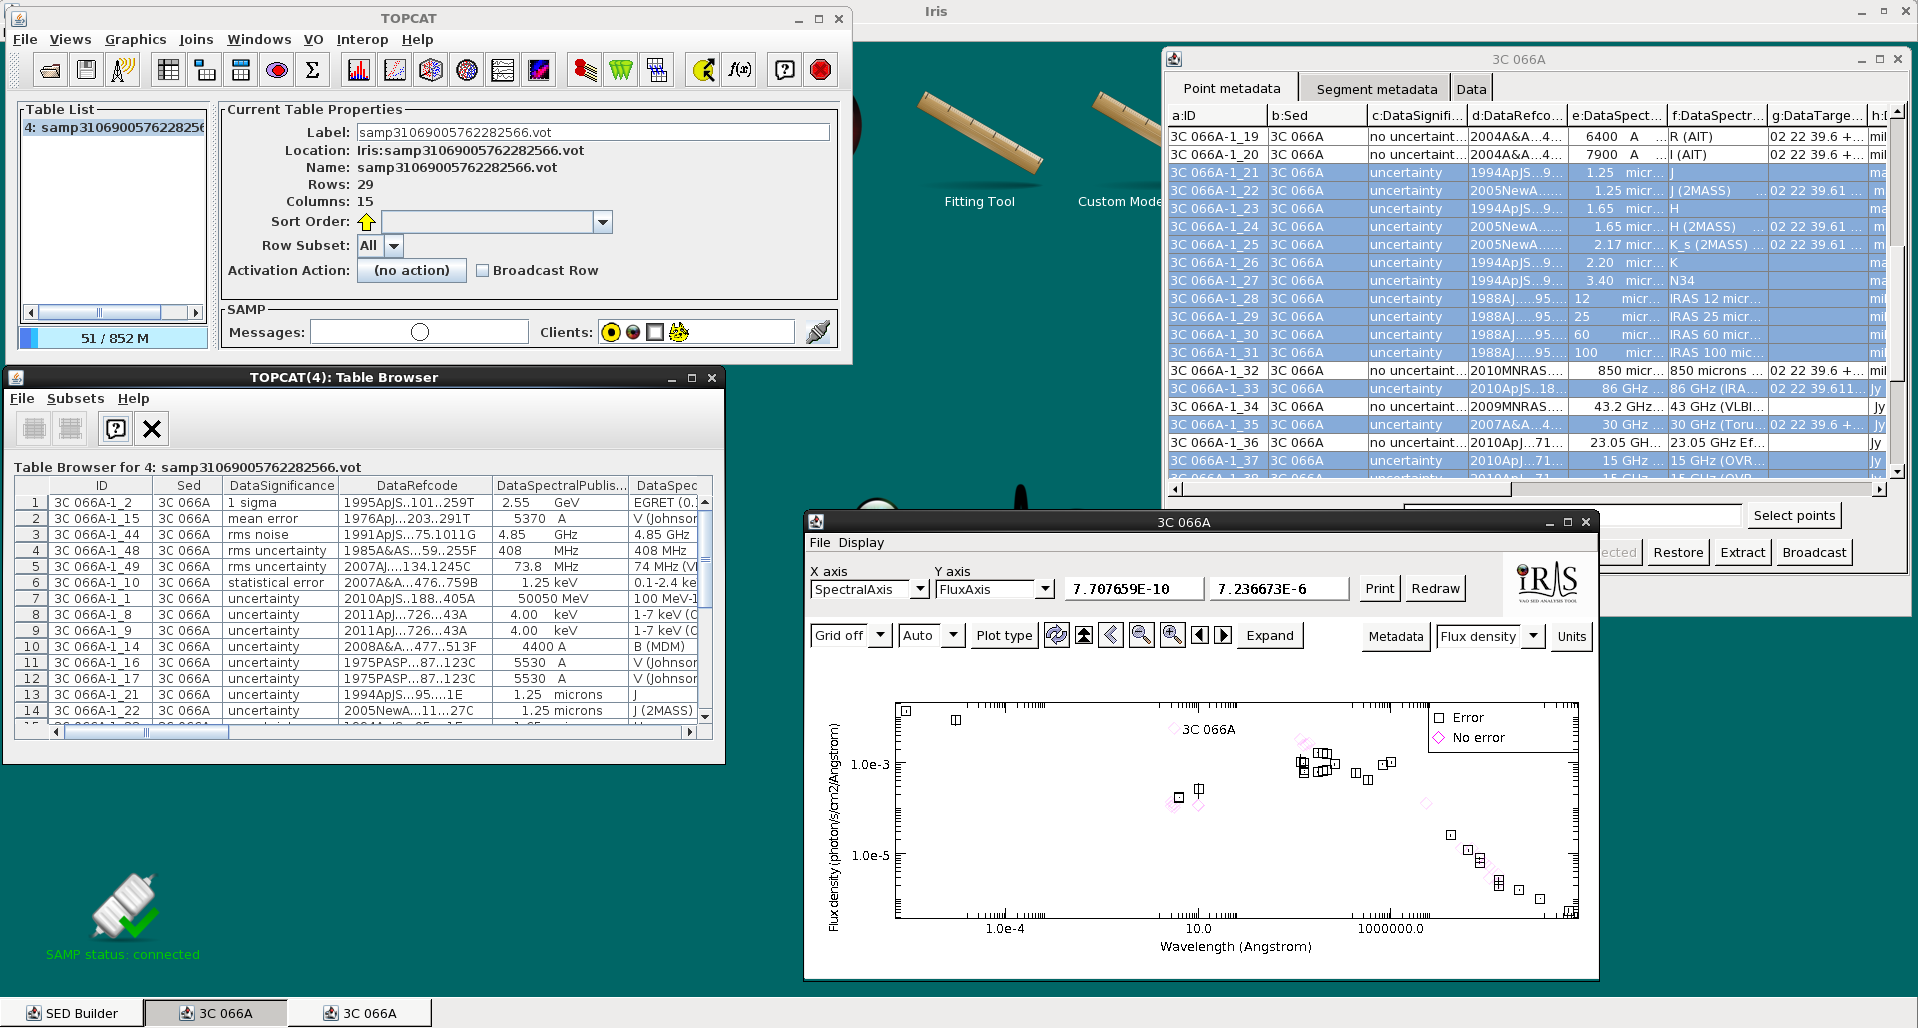Open the Auto scaling dropdown

[930, 635]
